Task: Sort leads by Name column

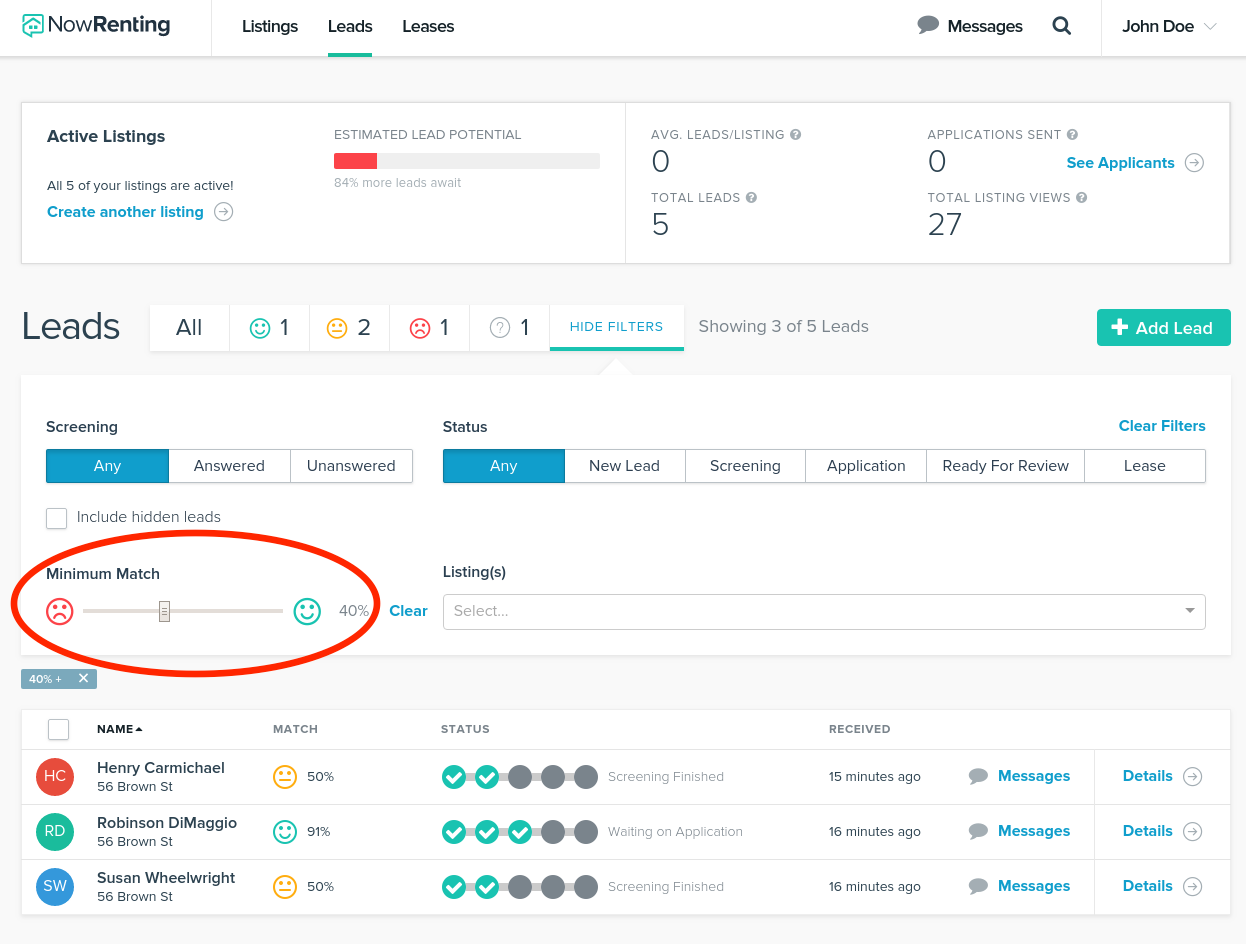Action: coord(119,729)
